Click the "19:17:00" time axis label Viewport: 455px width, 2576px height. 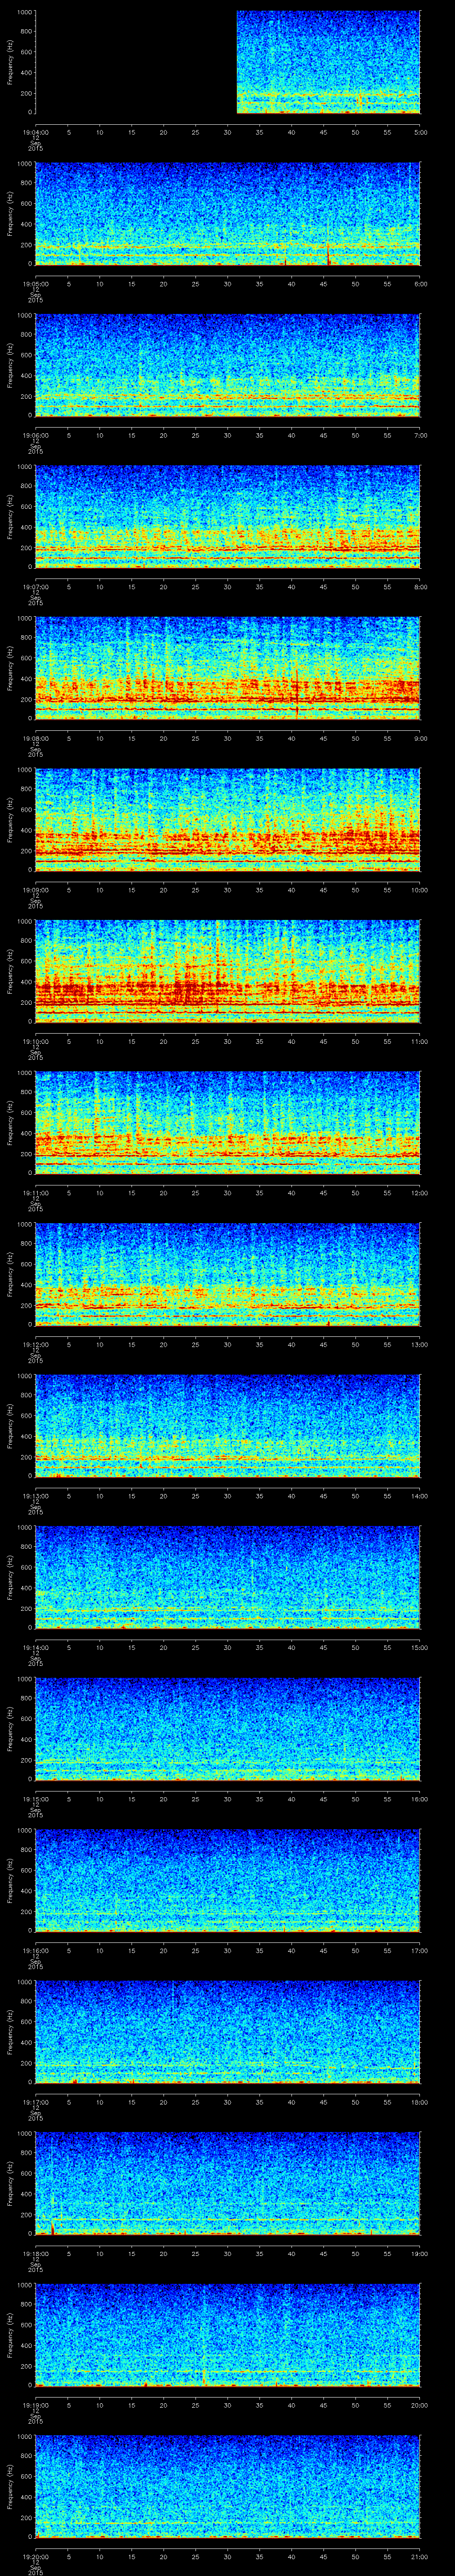tap(35, 2101)
